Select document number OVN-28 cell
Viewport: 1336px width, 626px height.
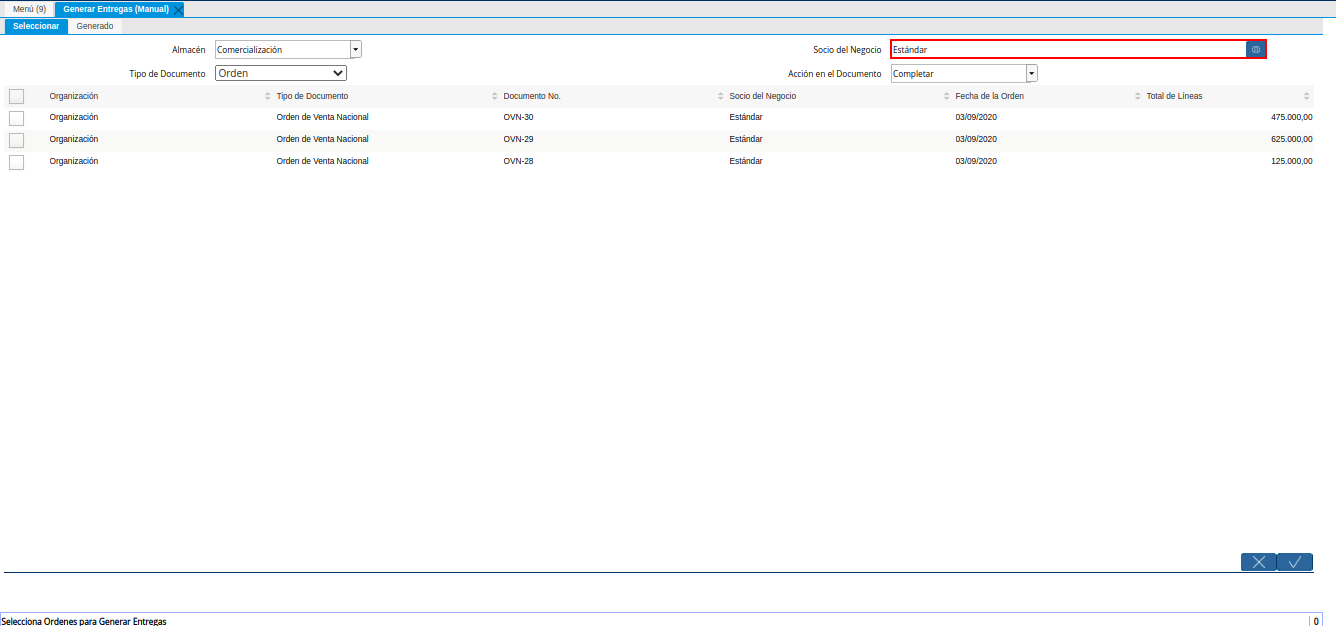(x=518, y=161)
